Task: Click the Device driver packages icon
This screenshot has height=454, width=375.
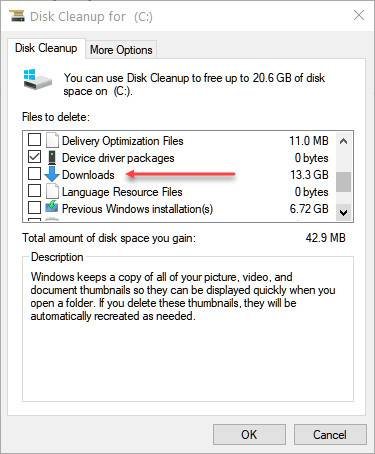Action: tap(52, 157)
